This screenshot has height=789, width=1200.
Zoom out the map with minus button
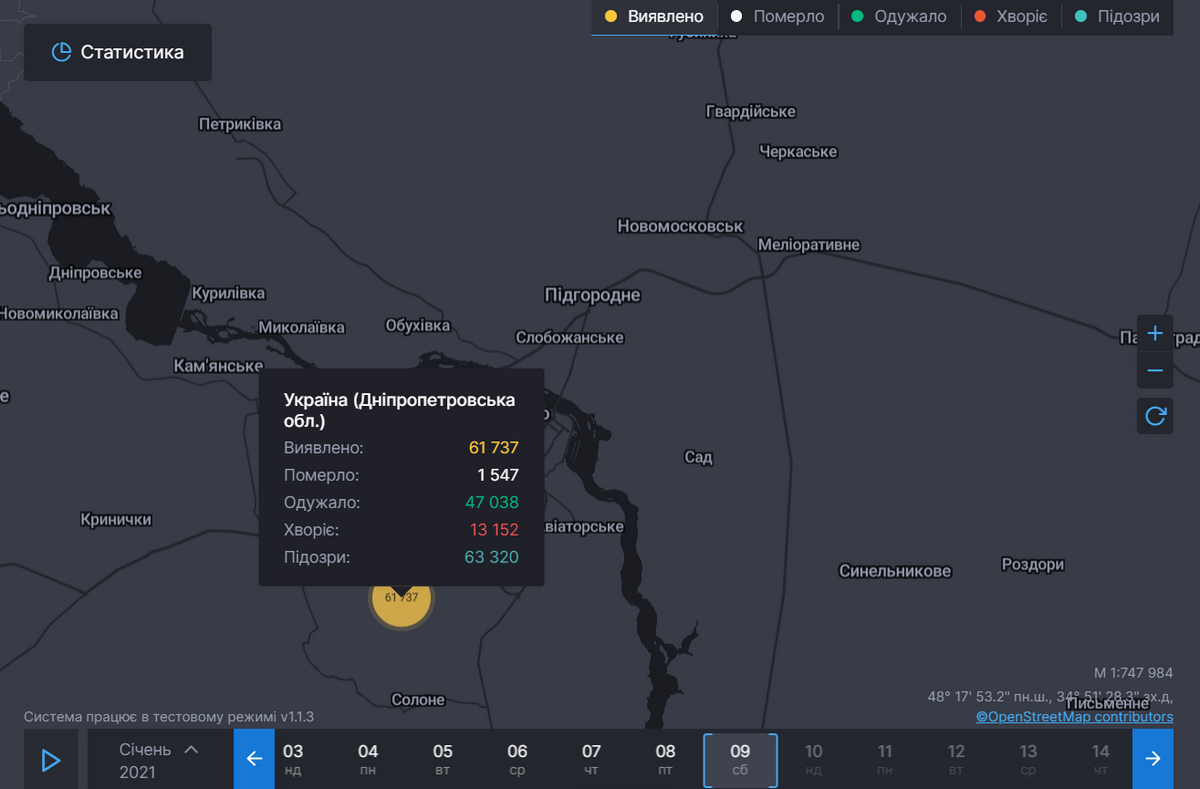(x=1155, y=371)
